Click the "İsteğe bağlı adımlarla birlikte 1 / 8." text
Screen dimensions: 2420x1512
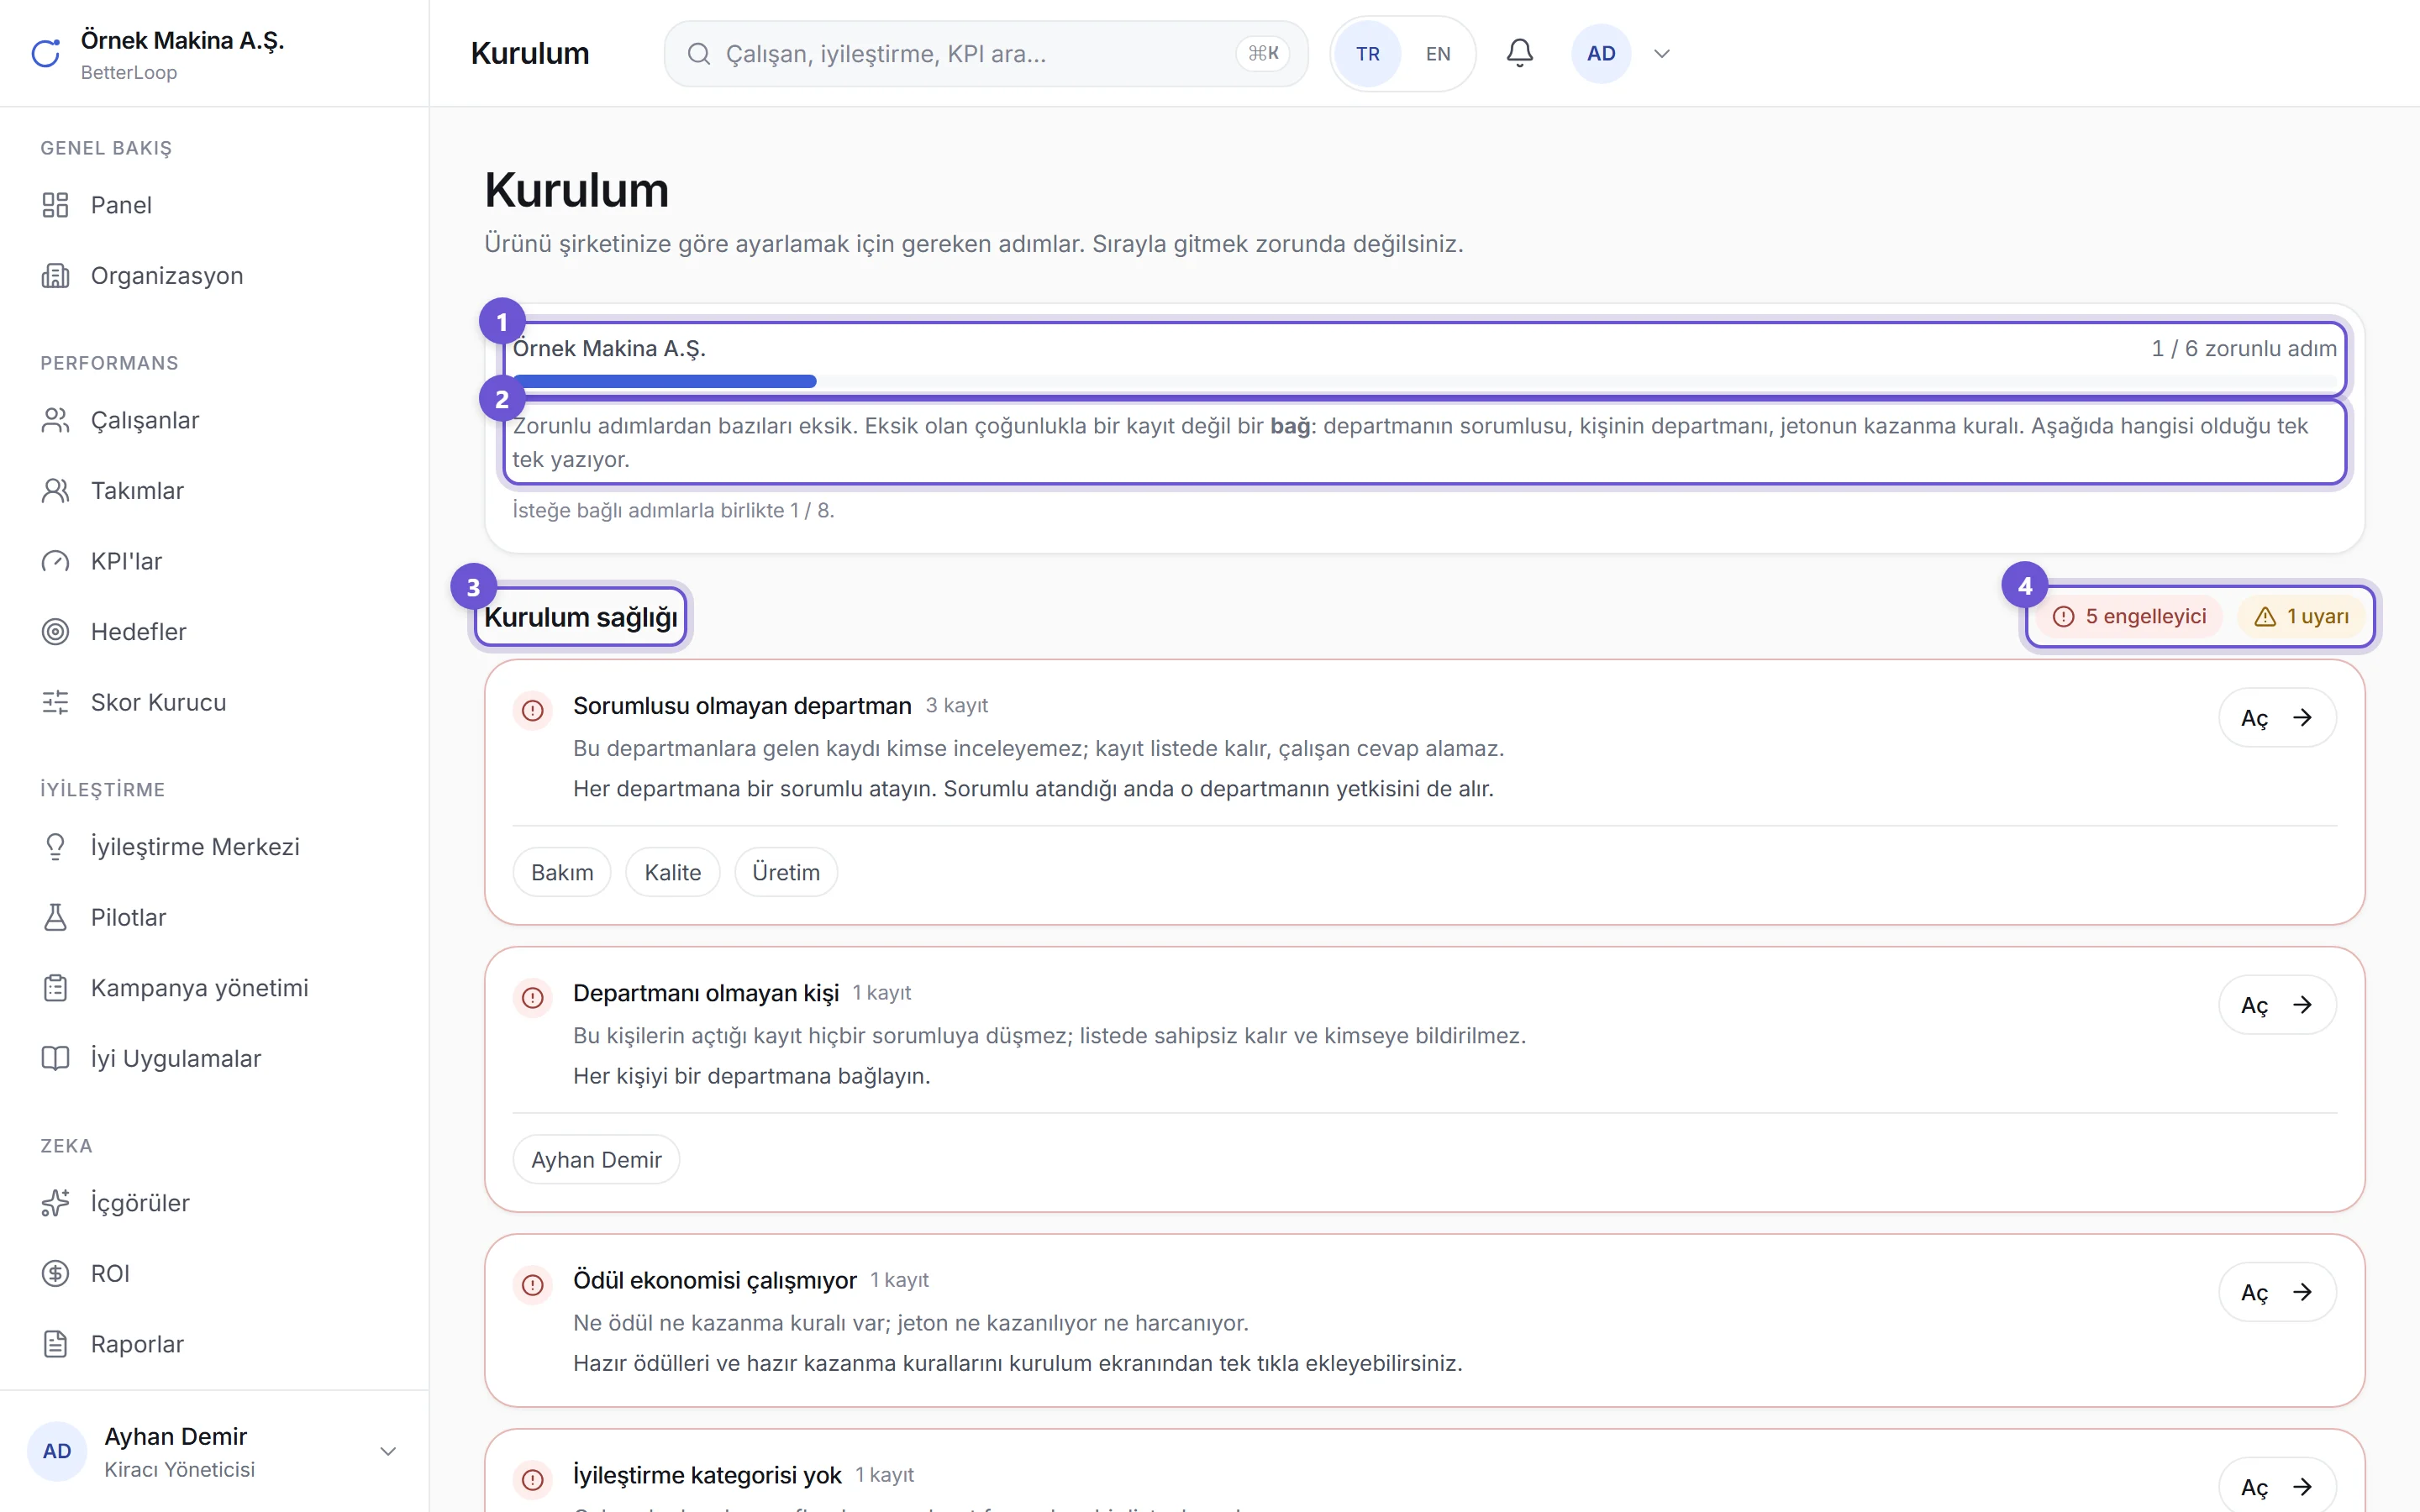click(x=673, y=511)
